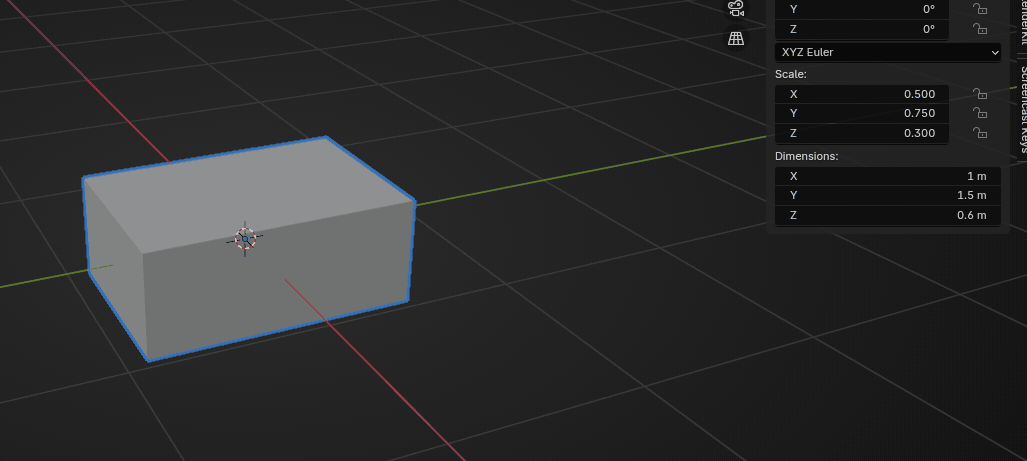Select the Scale Z field showing 0.300
This screenshot has height=461, width=1027.
[861, 134]
